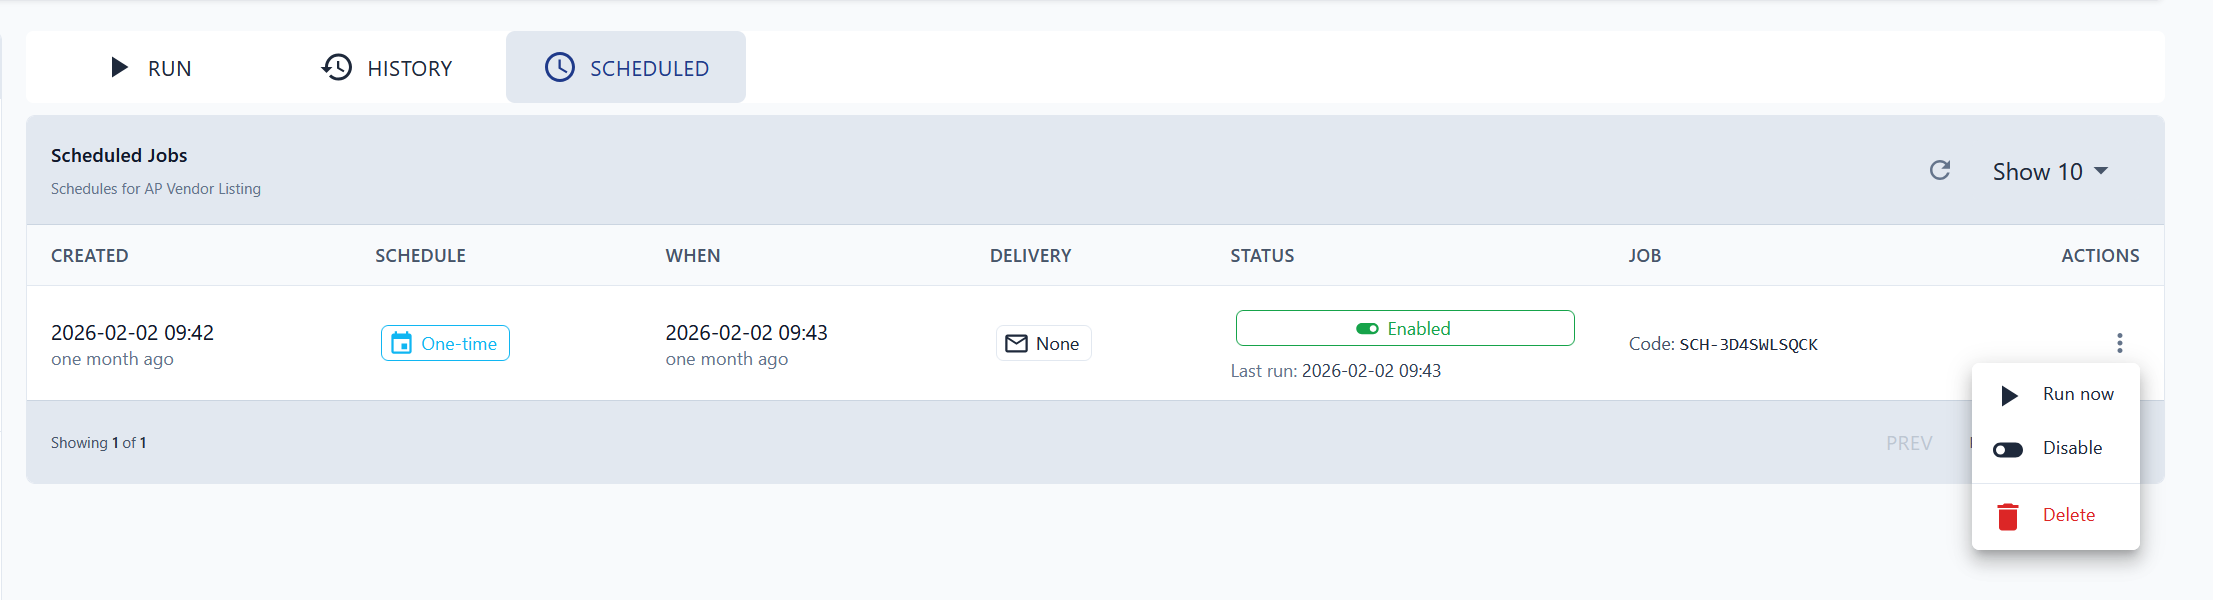2213x600 pixels.
Task: Click the toggle icon beside Disable
Action: click(2008, 448)
